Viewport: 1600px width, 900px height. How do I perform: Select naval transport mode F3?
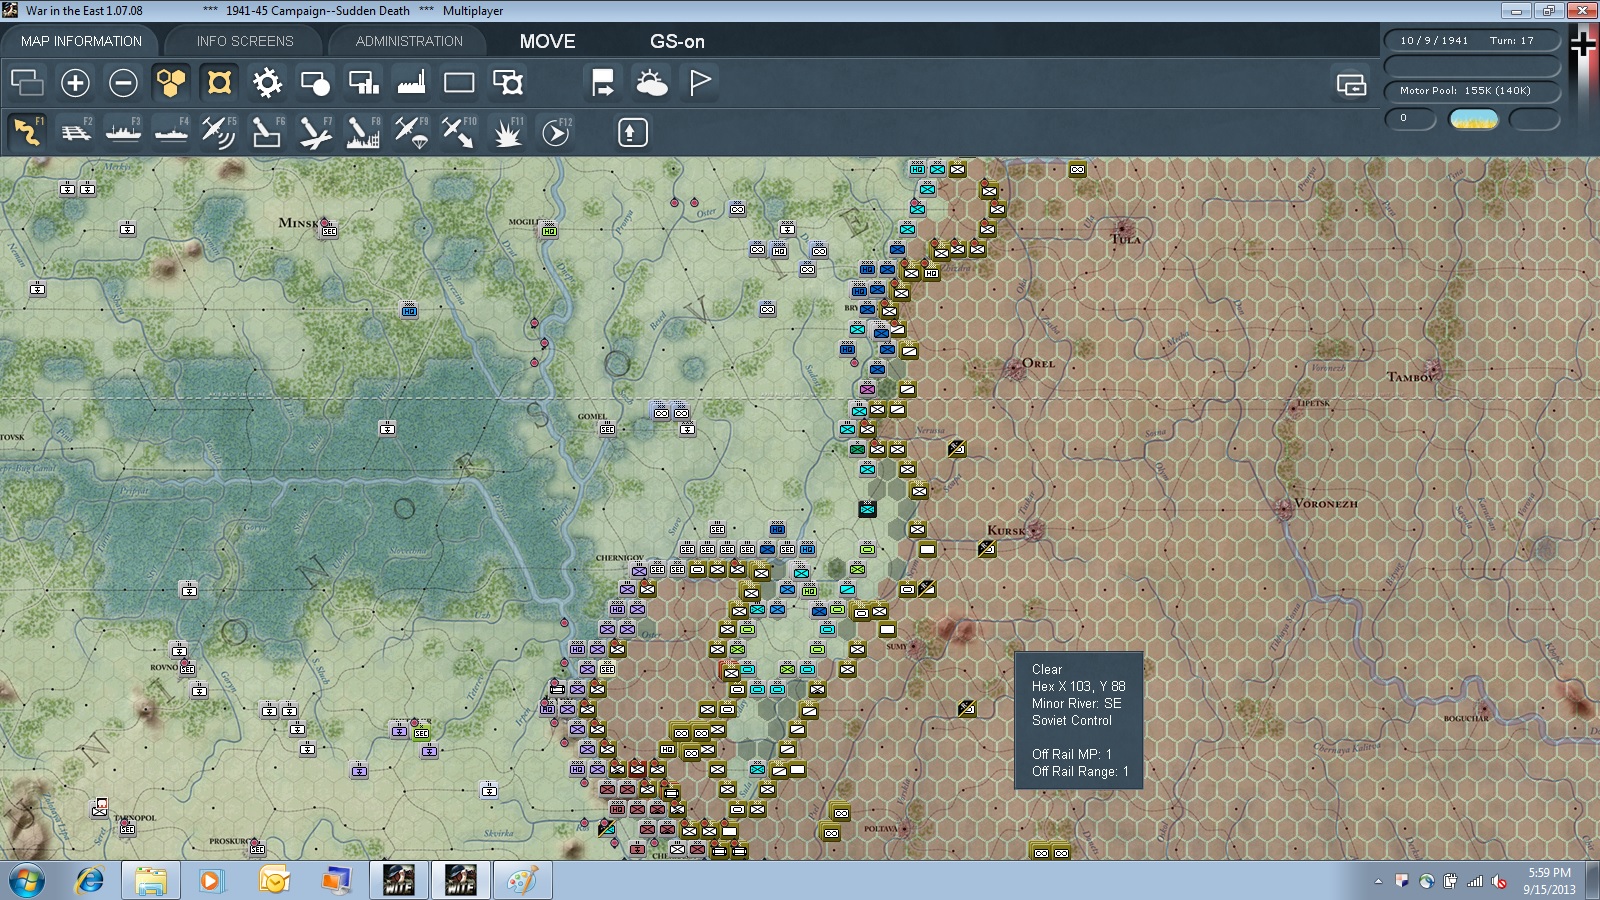pos(123,132)
